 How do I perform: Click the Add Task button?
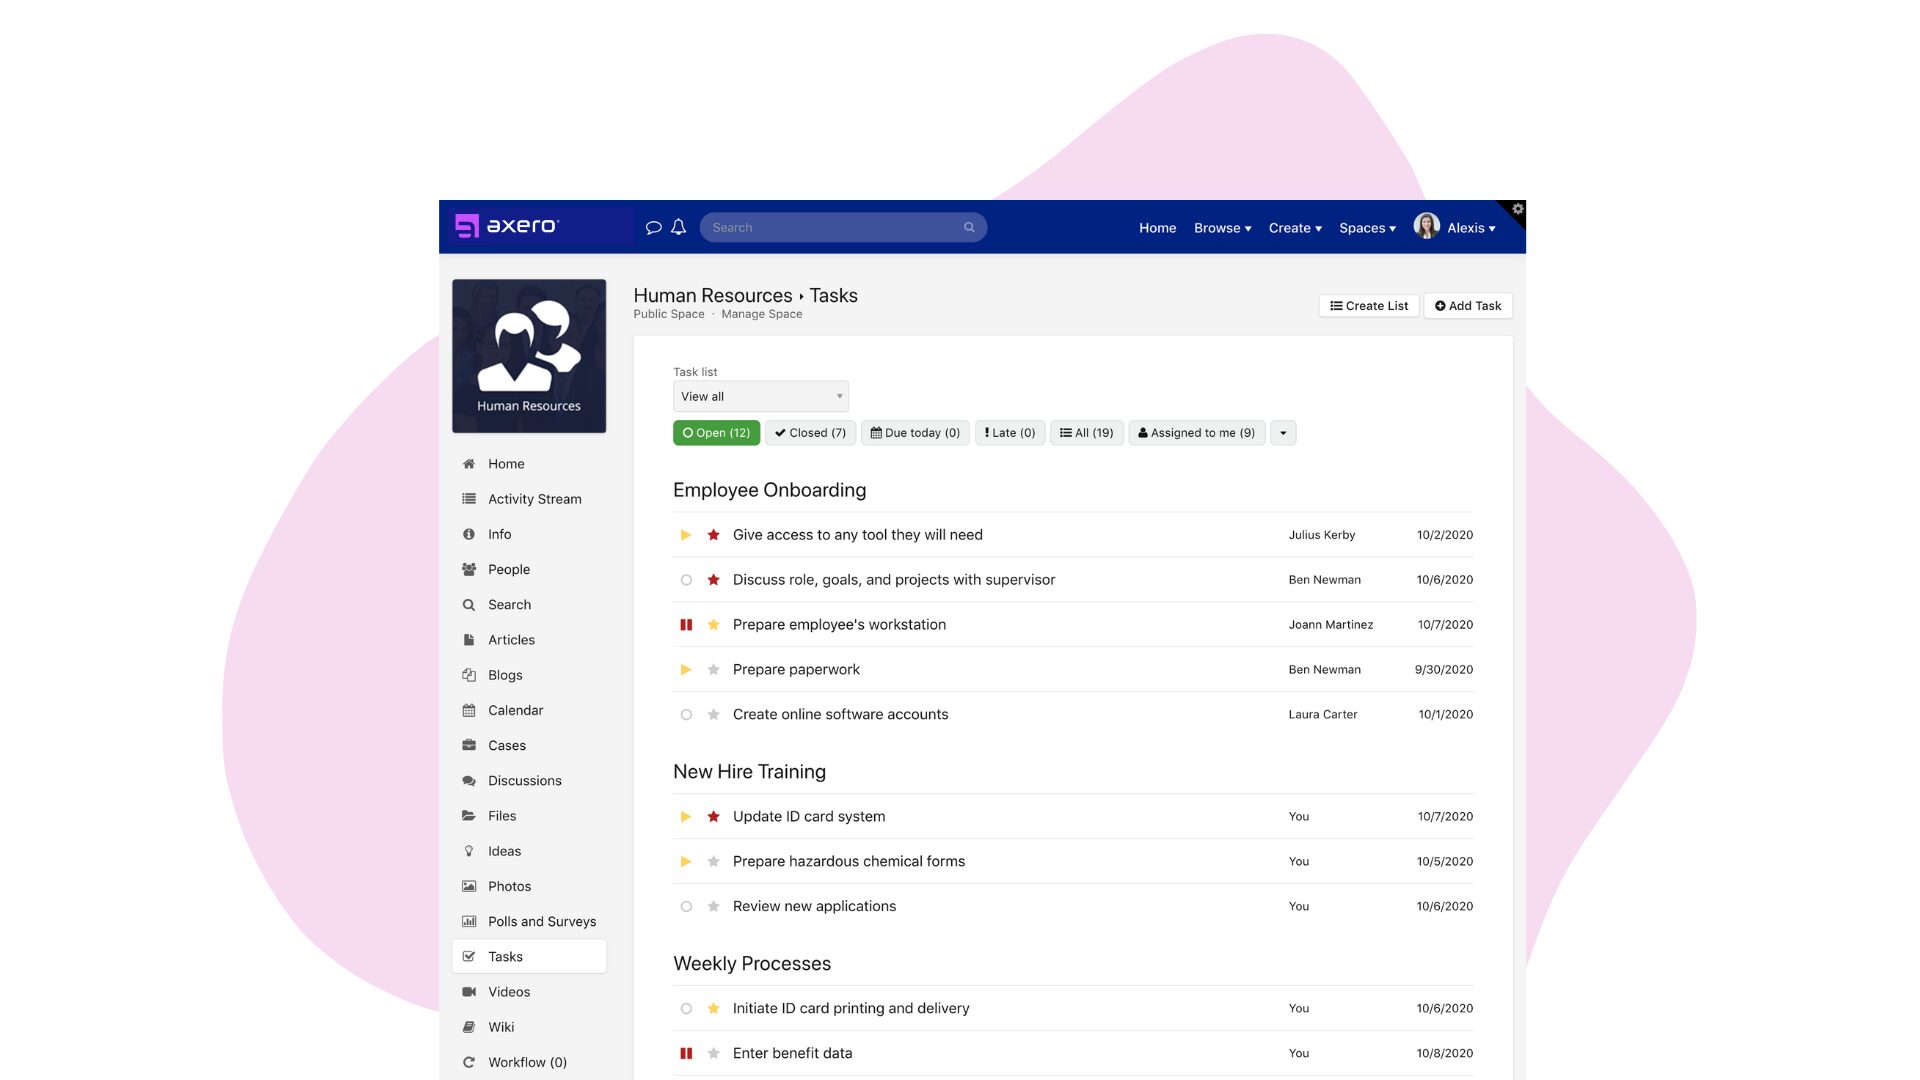click(x=1467, y=306)
